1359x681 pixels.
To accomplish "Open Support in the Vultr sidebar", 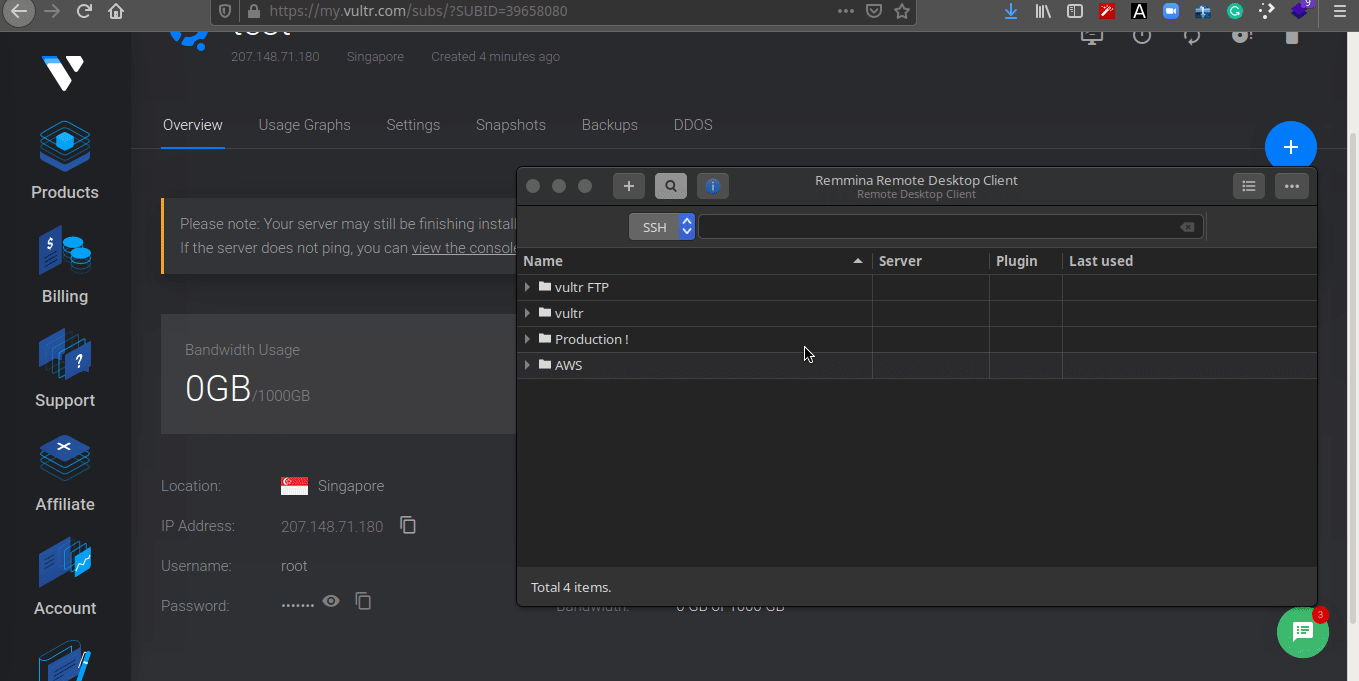I will tap(65, 369).
